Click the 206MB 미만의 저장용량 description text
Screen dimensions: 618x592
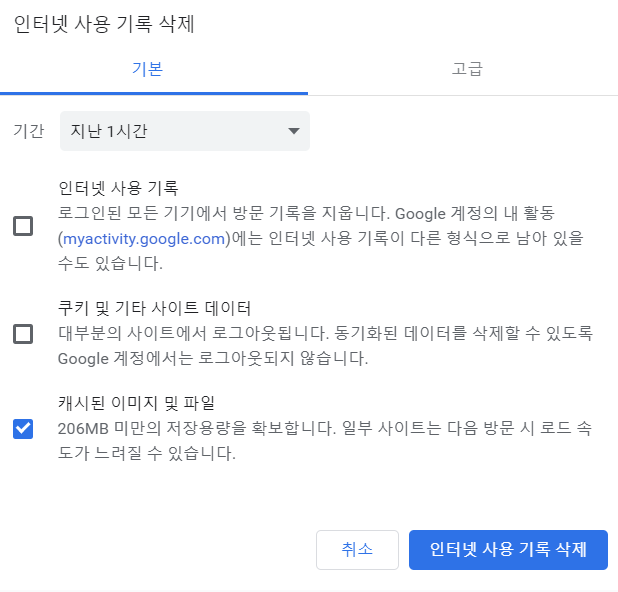(325, 441)
